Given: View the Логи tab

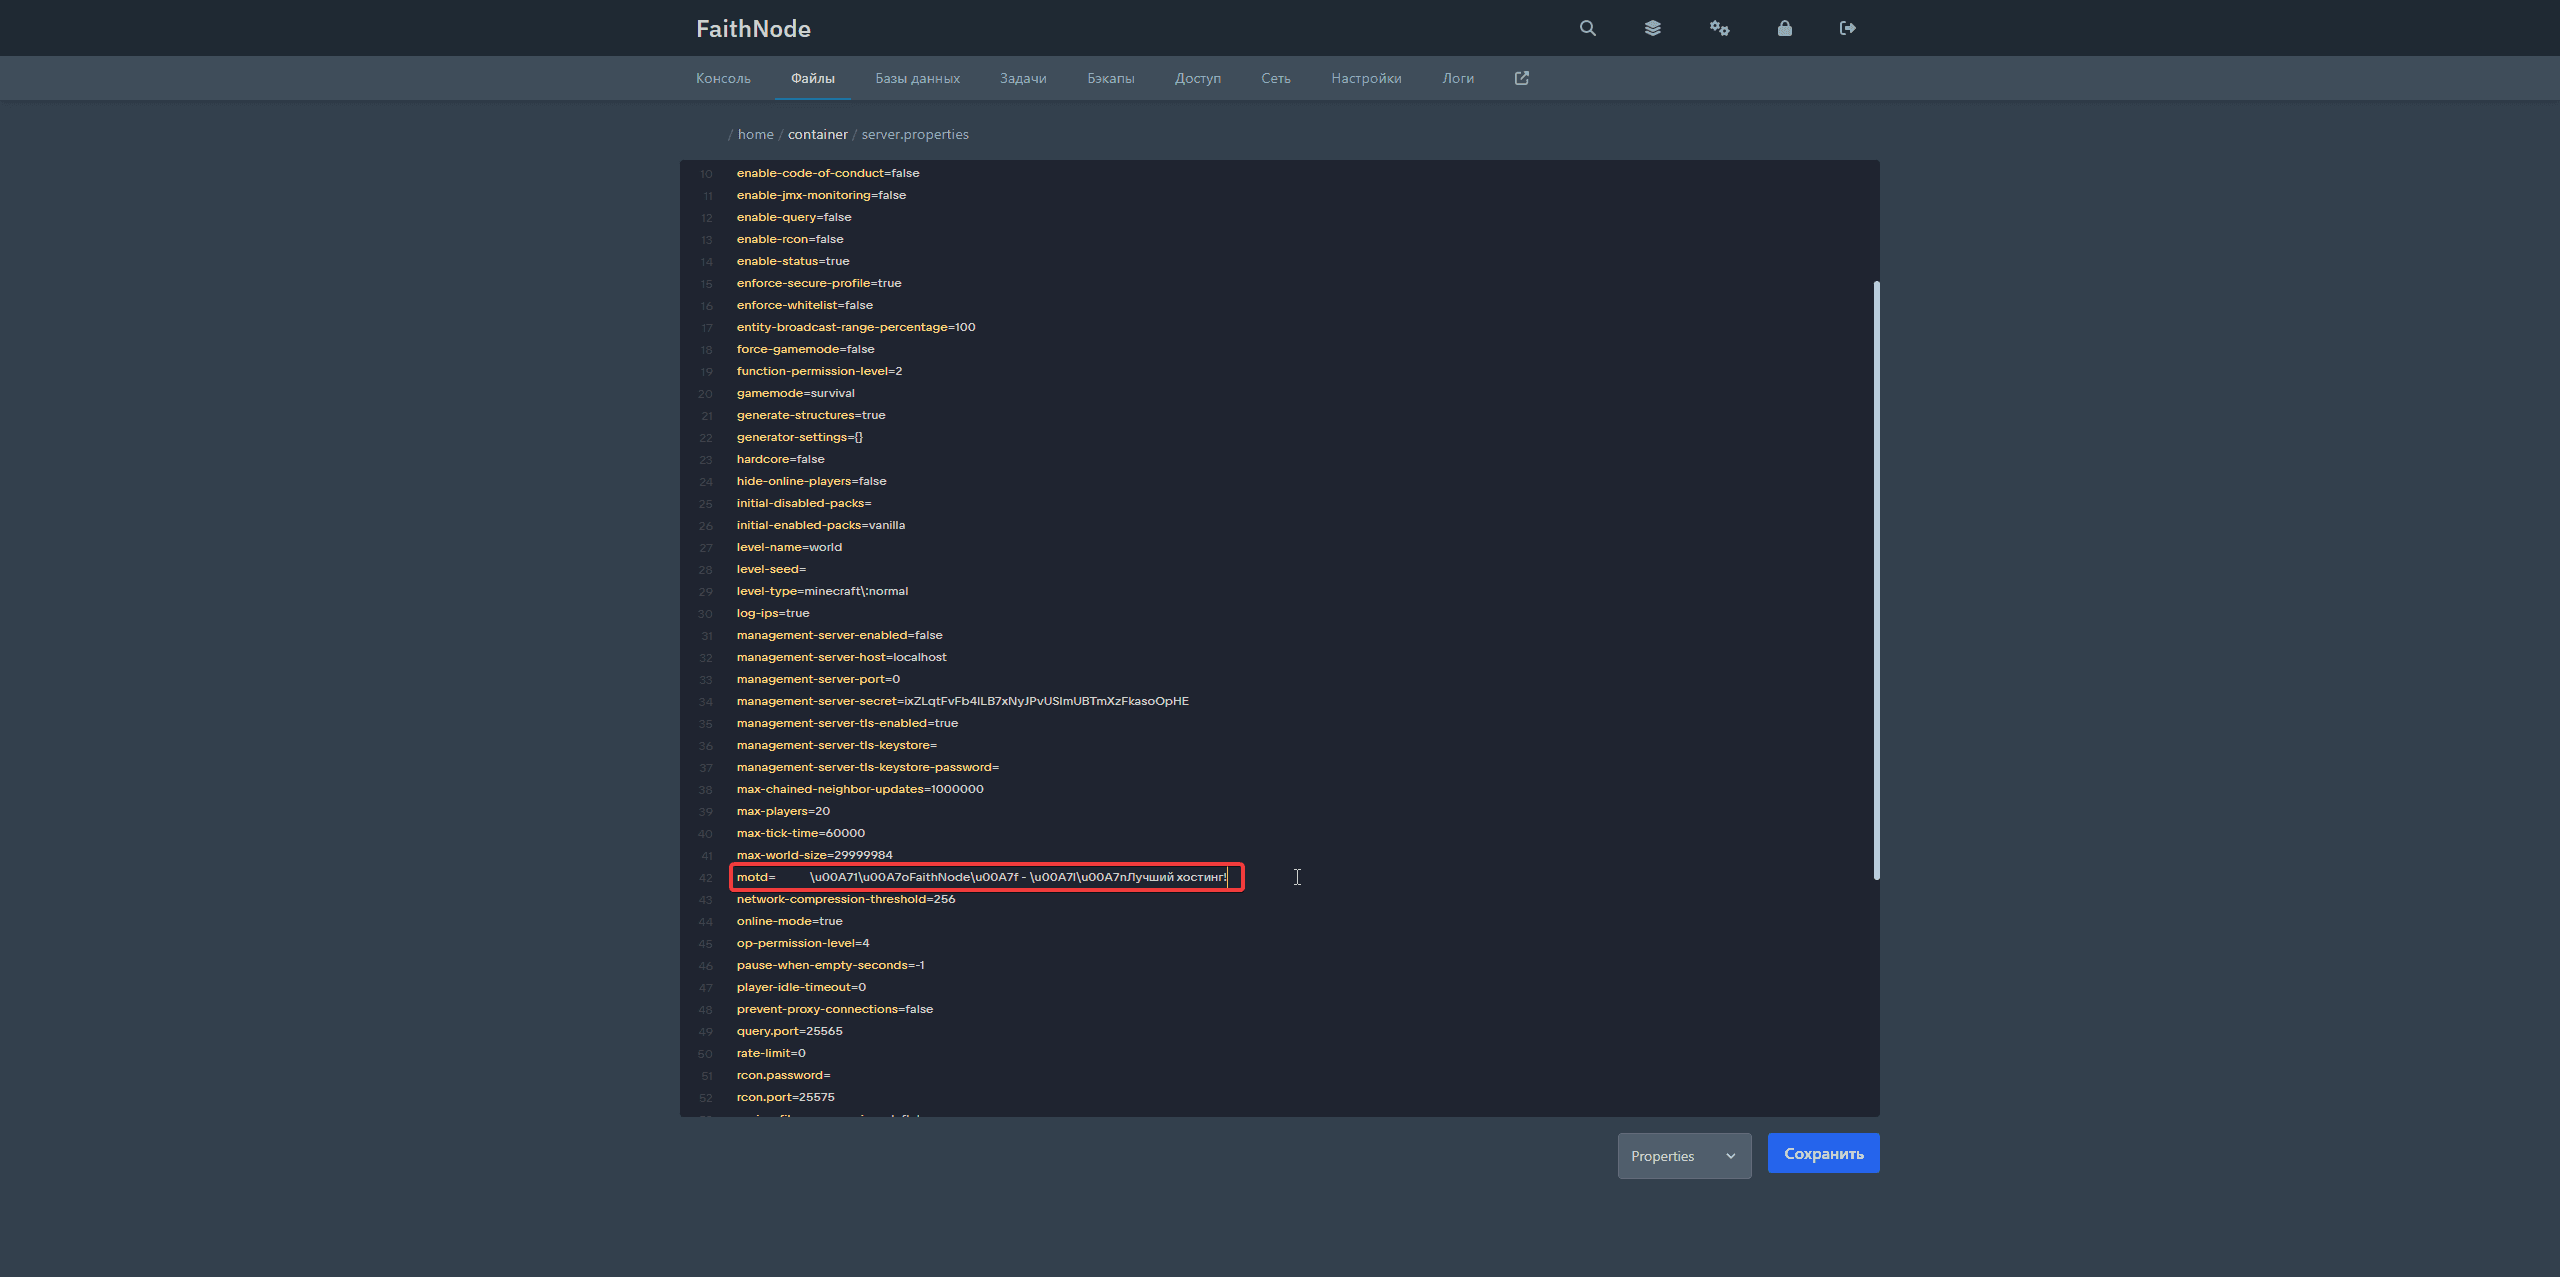Looking at the screenshot, I should [x=1457, y=78].
